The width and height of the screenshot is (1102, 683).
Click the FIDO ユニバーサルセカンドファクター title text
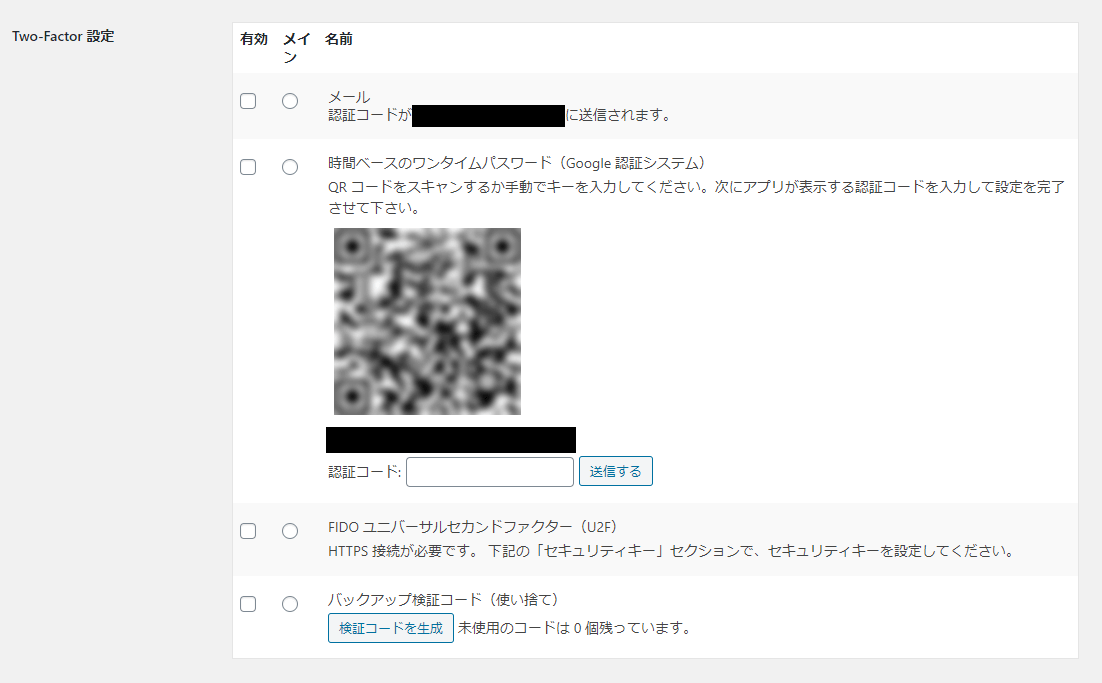click(472, 527)
